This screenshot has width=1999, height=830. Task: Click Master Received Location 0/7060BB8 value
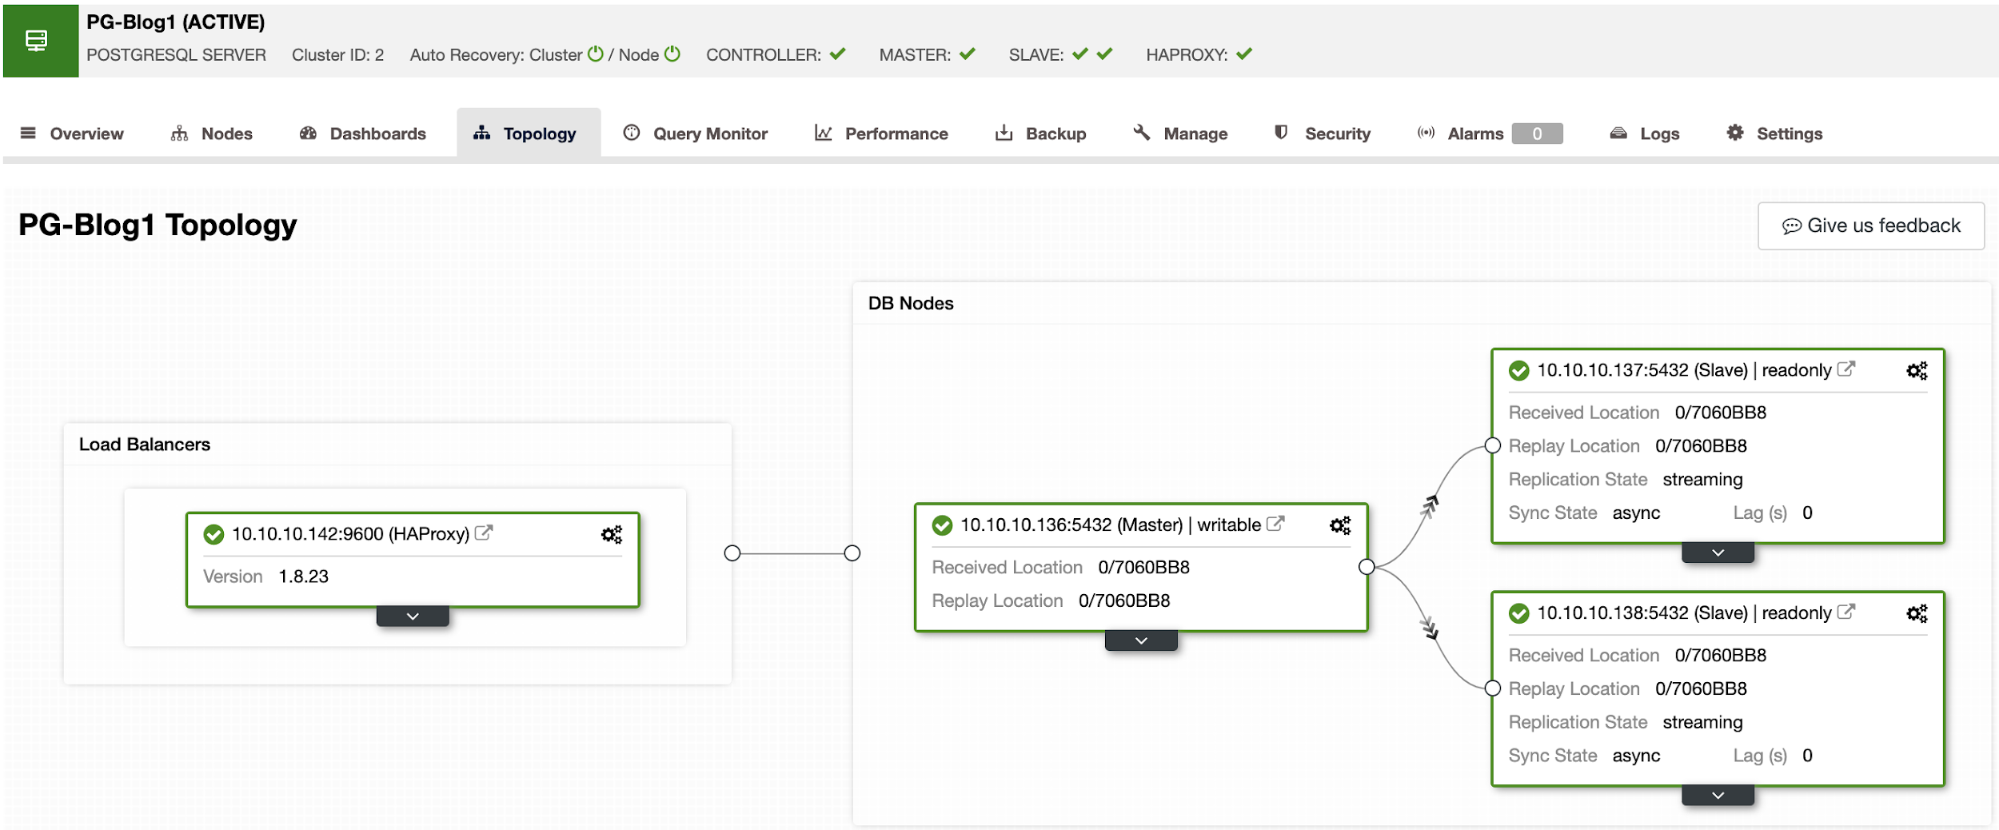(x=1144, y=568)
